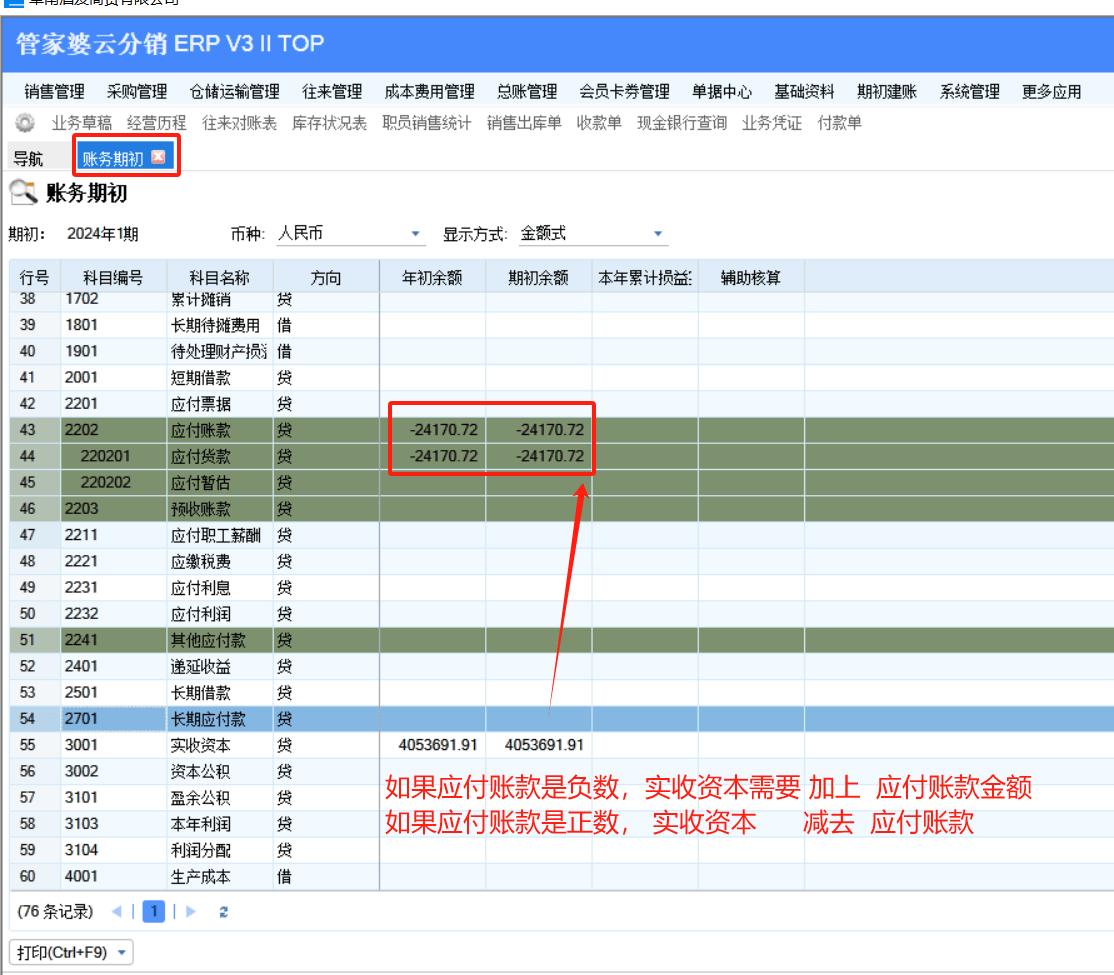Open the 显示方式 金额式 dropdown
The image size is (1114, 975).
click(658, 234)
